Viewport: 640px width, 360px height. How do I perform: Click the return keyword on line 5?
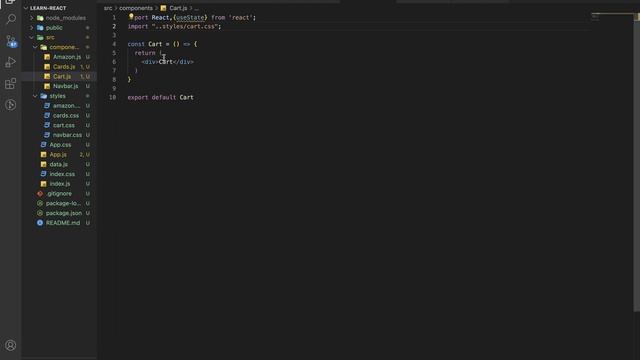point(144,53)
